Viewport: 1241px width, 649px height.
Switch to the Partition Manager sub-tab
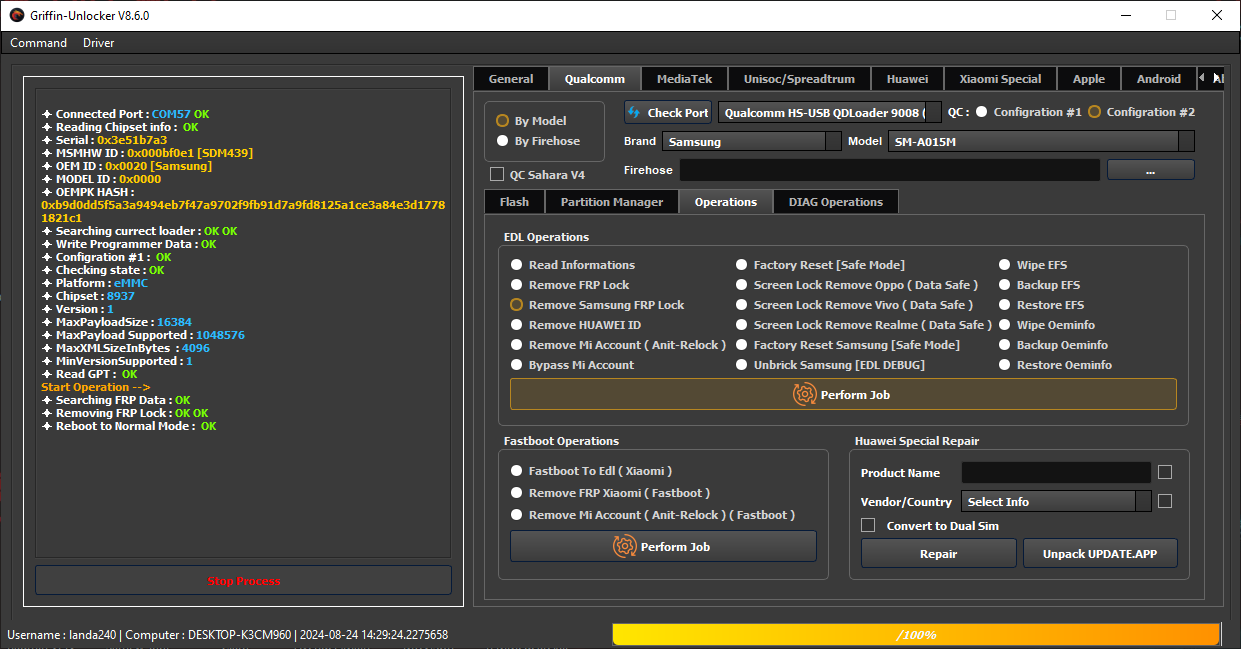612,202
